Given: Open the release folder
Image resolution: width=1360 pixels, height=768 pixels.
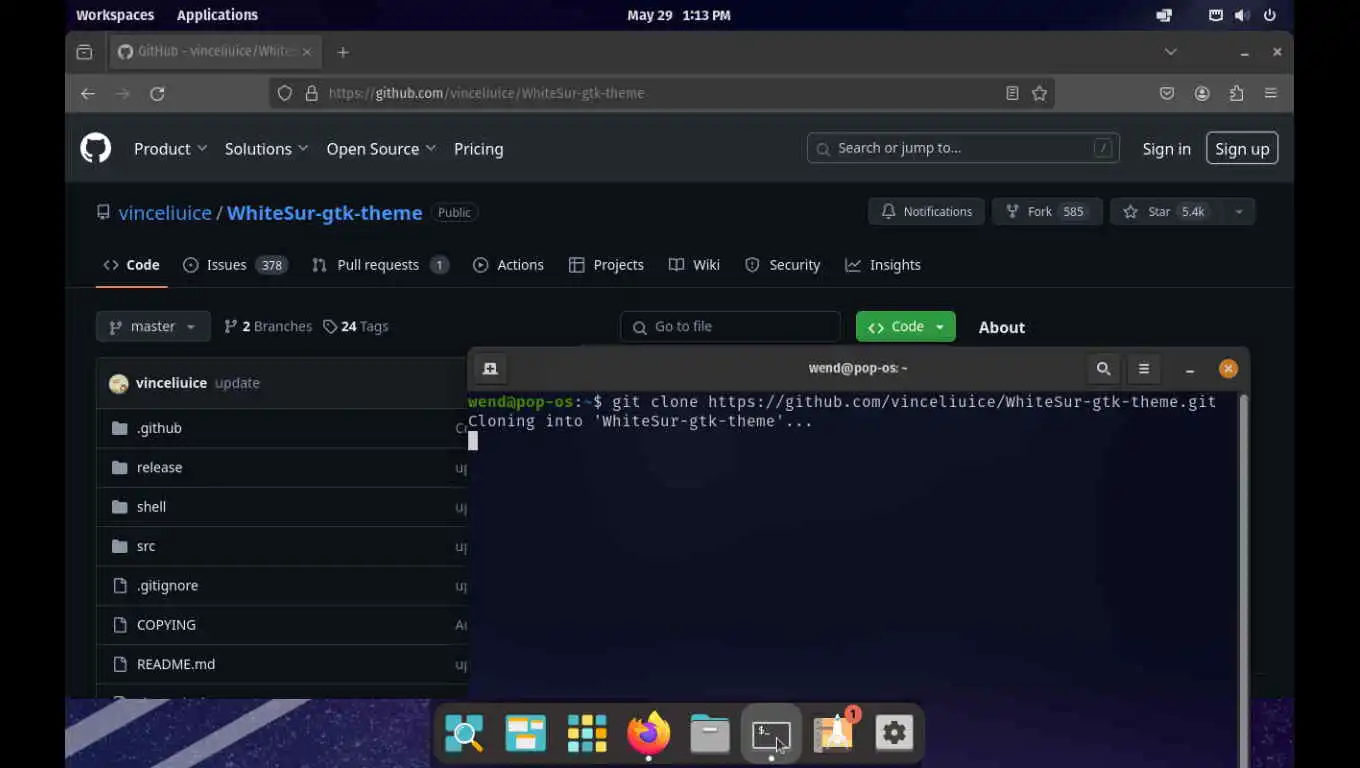Looking at the screenshot, I should click(x=159, y=467).
